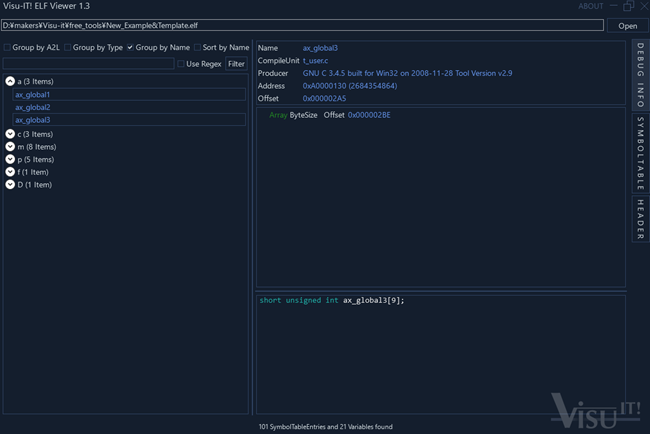Click the Open file button
The height and width of the screenshot is (434, 650).
pos(627,26)
